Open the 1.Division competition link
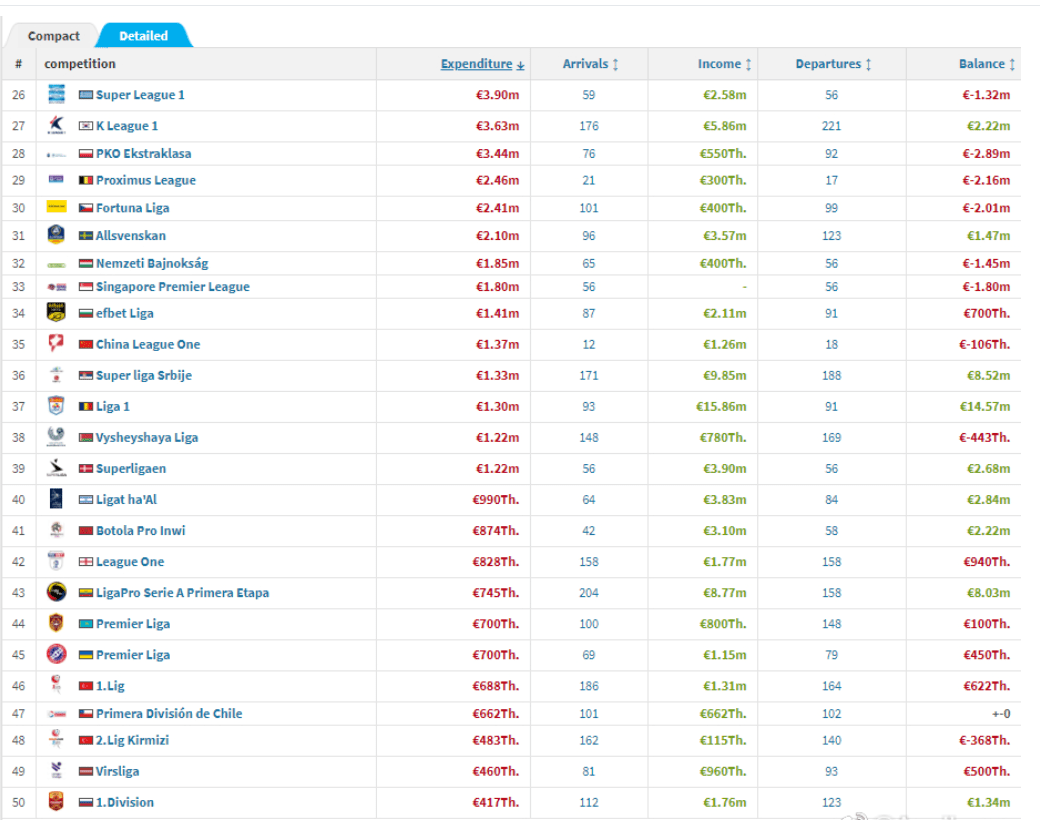The height and width of the screenshot is (820, 1040). [x=125, y=803]
